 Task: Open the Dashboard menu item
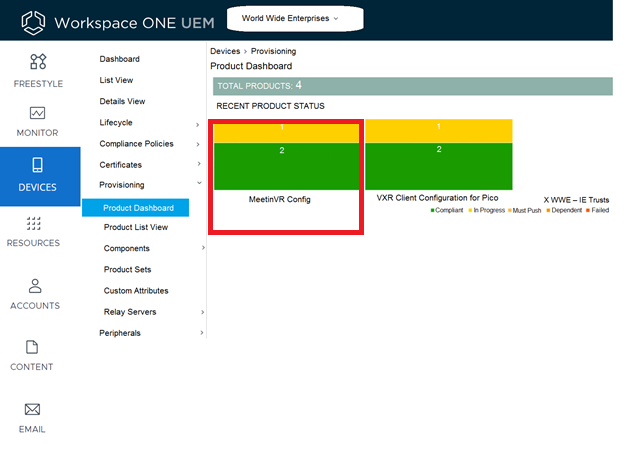120,59
